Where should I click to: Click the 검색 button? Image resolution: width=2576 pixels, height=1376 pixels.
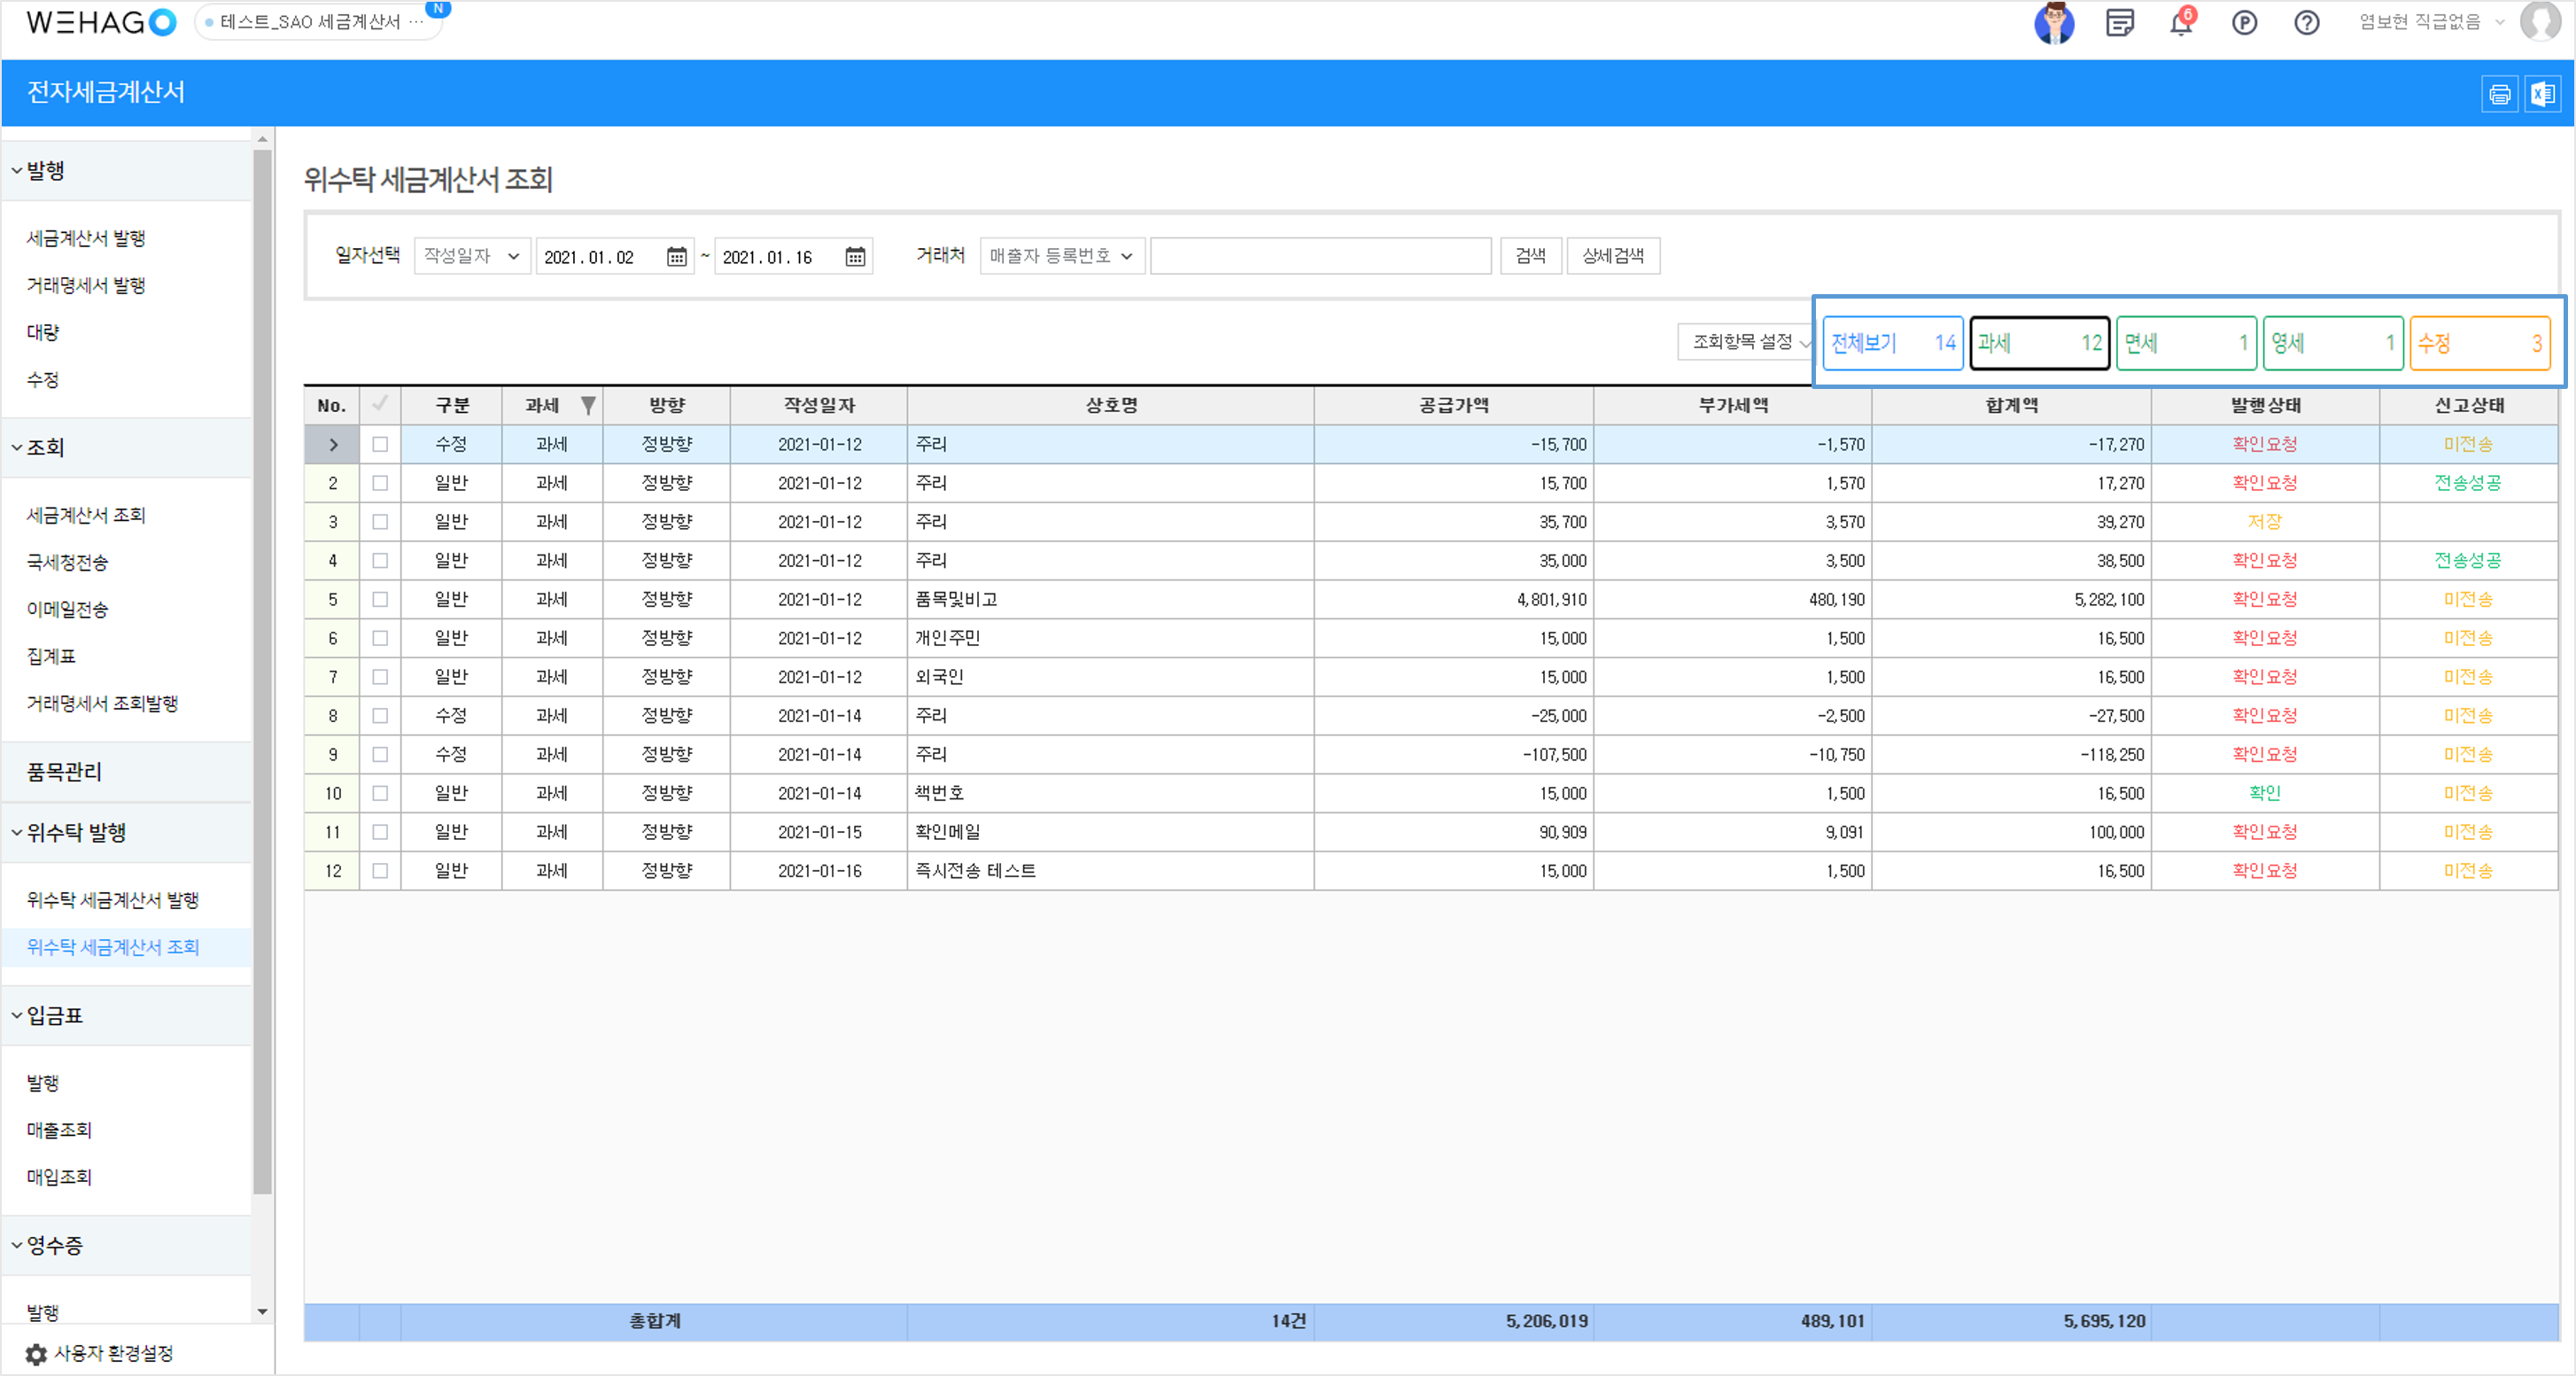coord(1530,256)
